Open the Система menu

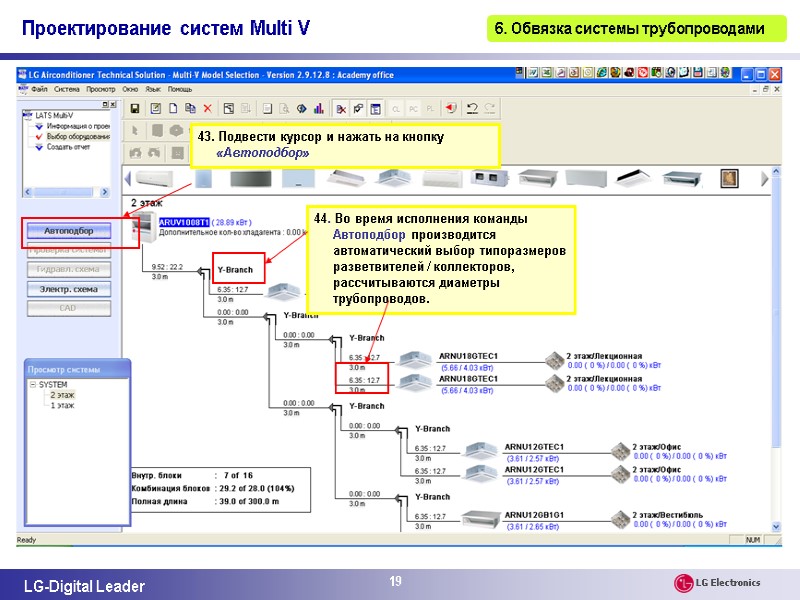coord(67,89)
